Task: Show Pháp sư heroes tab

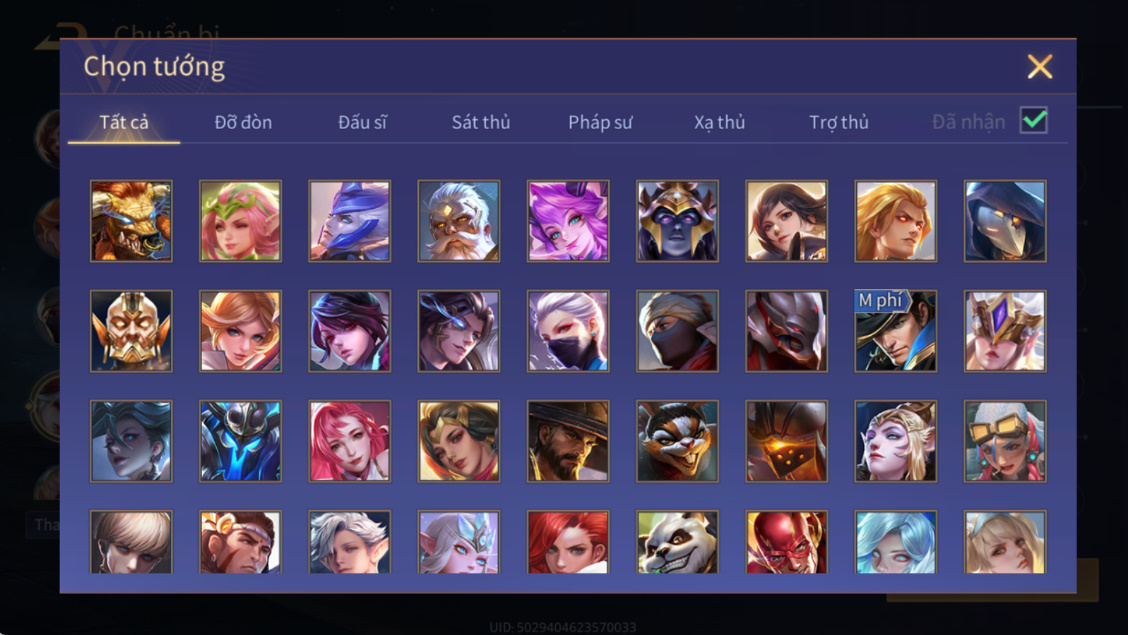Action: 600,122
